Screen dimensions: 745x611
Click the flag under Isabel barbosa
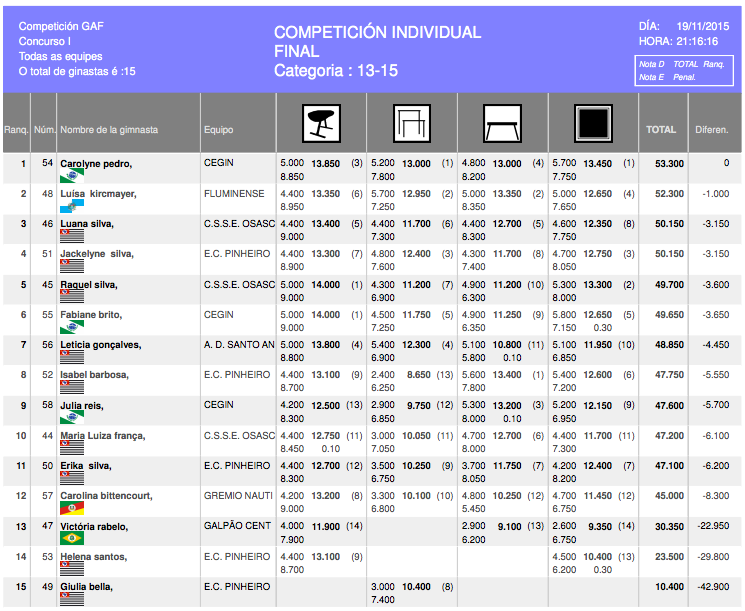72,387
